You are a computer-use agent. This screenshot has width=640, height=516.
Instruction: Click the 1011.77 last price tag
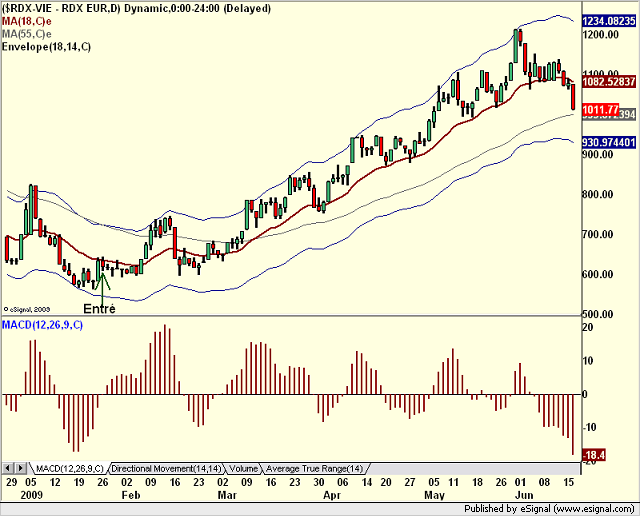point(600,110)
